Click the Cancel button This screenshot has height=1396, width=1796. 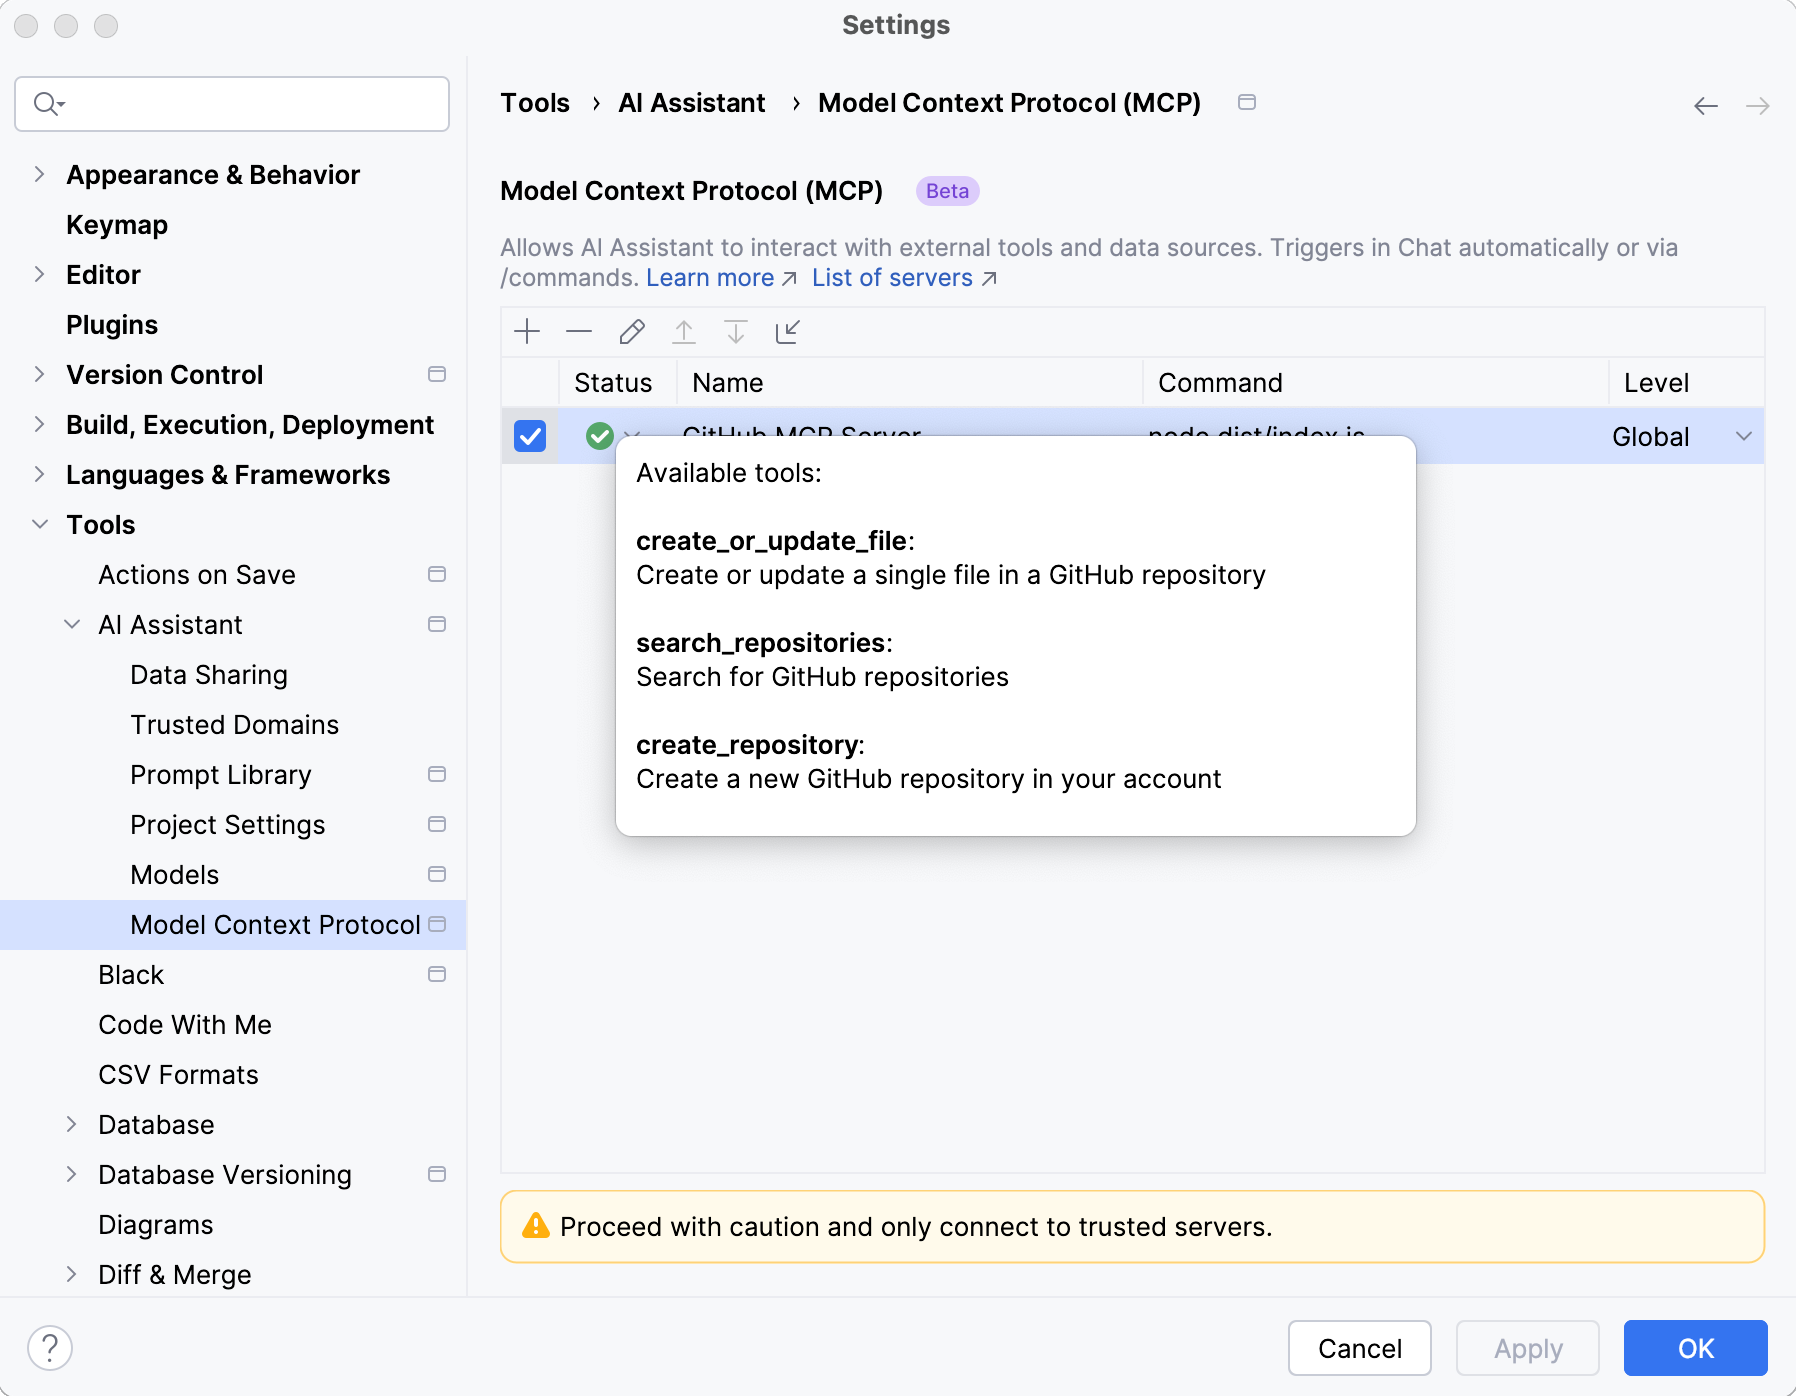tap(1359, 1348)
